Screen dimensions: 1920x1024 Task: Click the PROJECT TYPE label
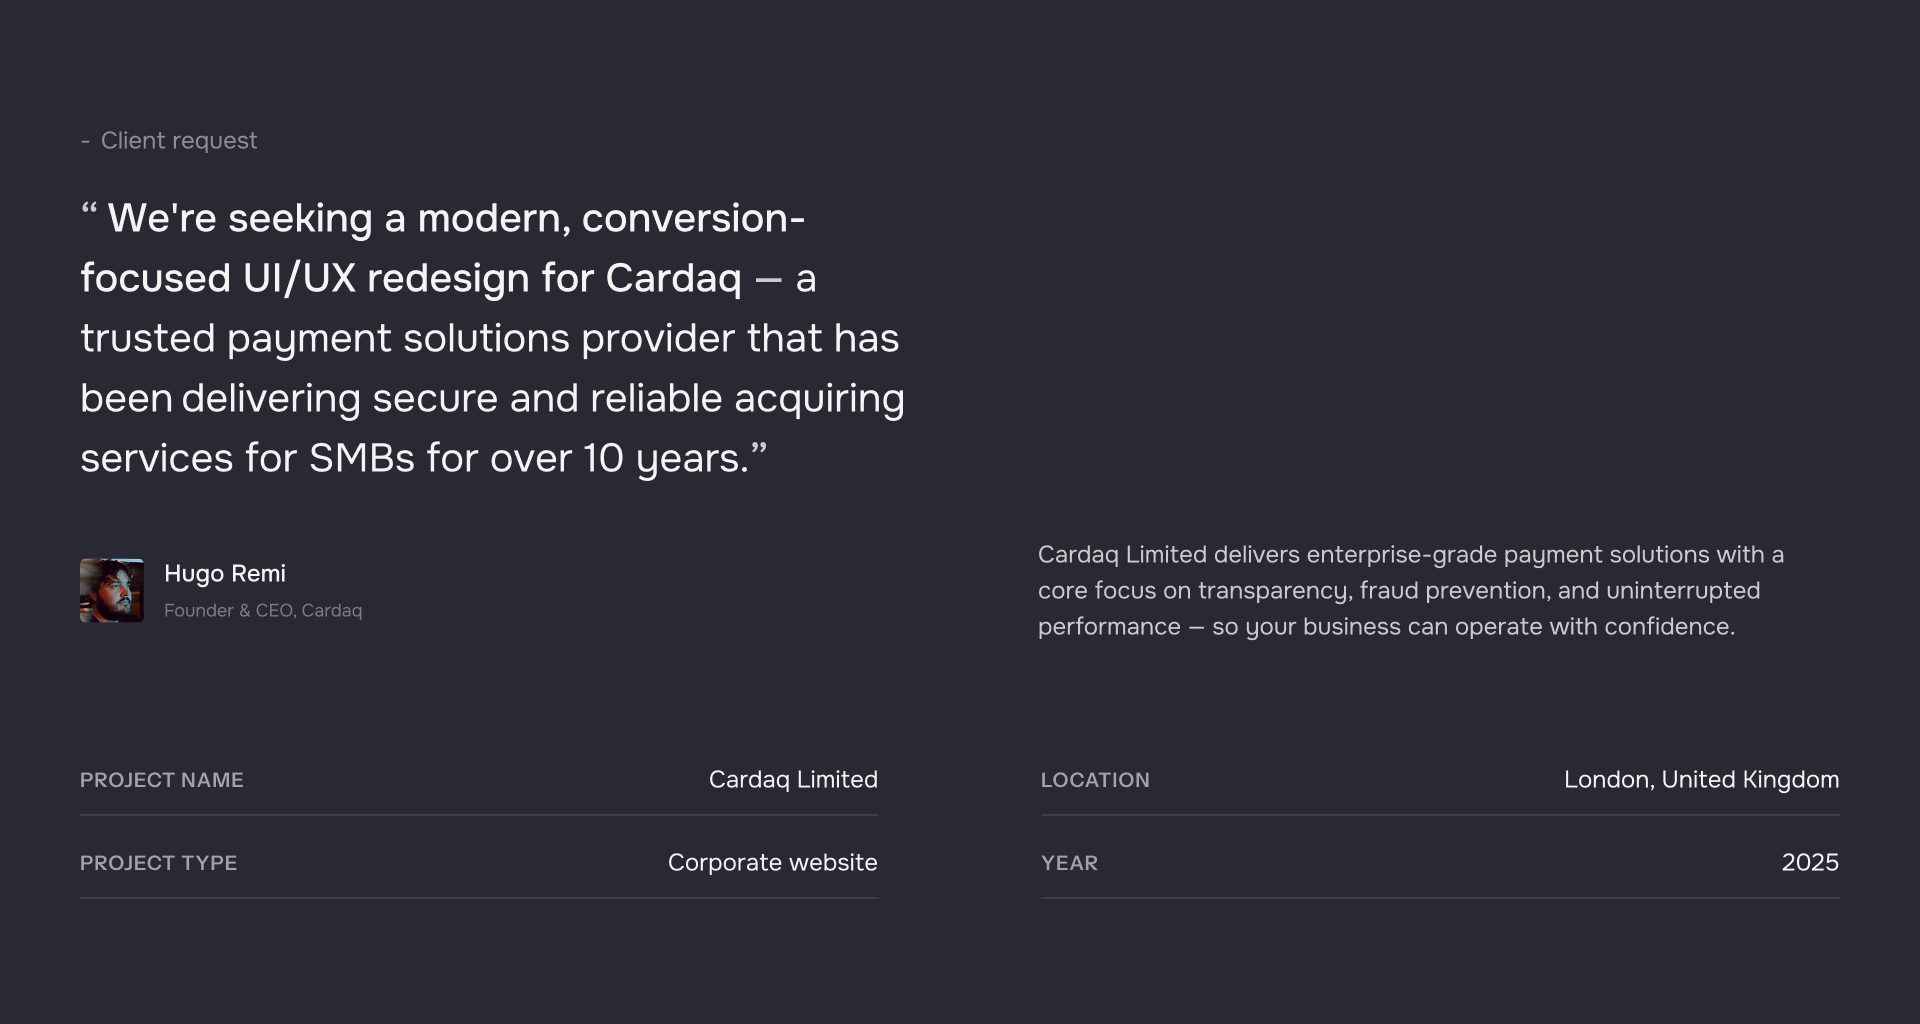(x=158, y=863)
